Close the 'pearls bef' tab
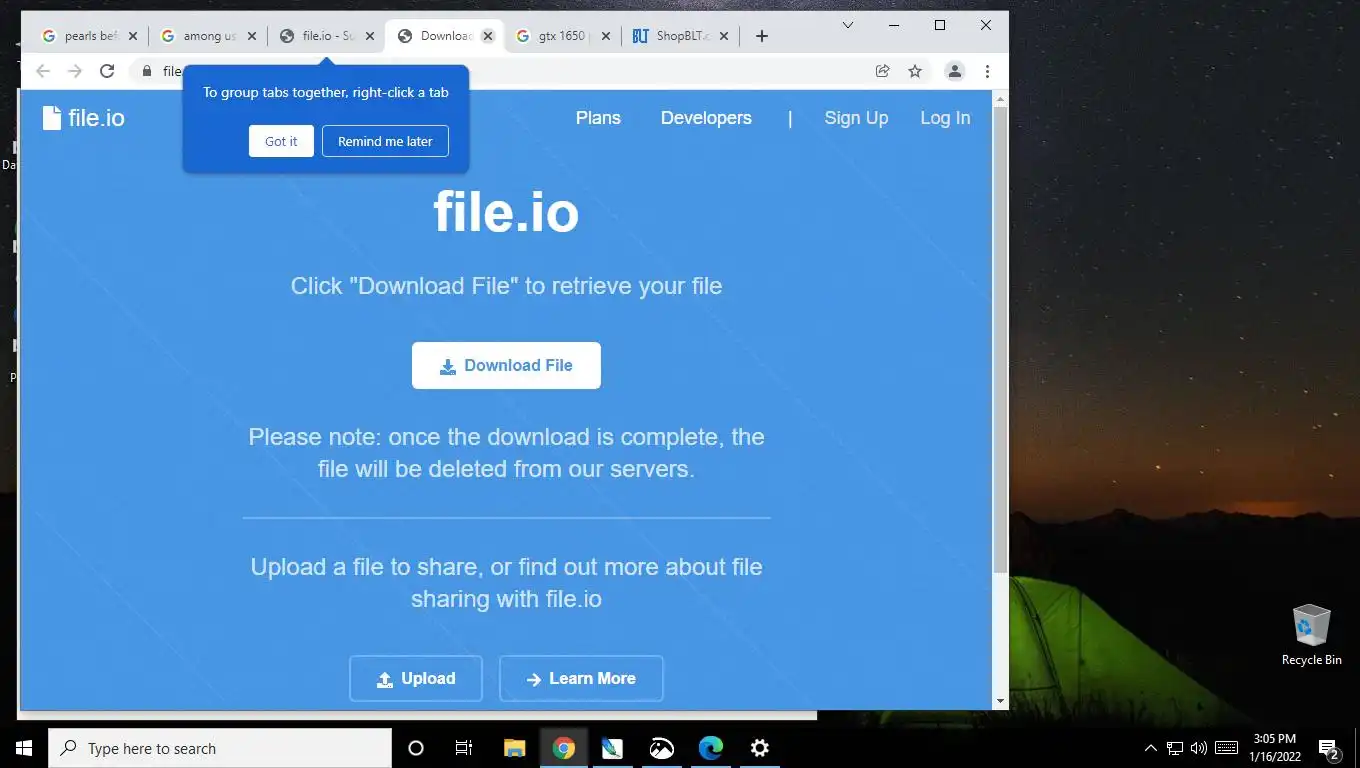Viewport: 1360px width, 768px height. (133, 36)
